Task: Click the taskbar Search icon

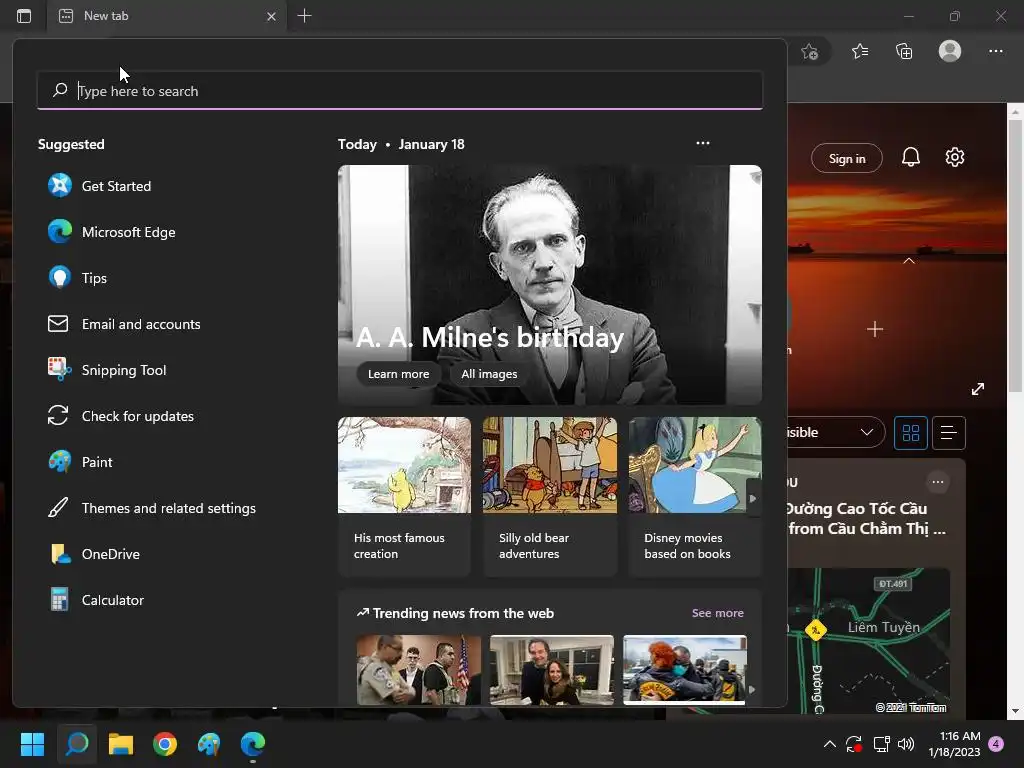Action: 77,744
